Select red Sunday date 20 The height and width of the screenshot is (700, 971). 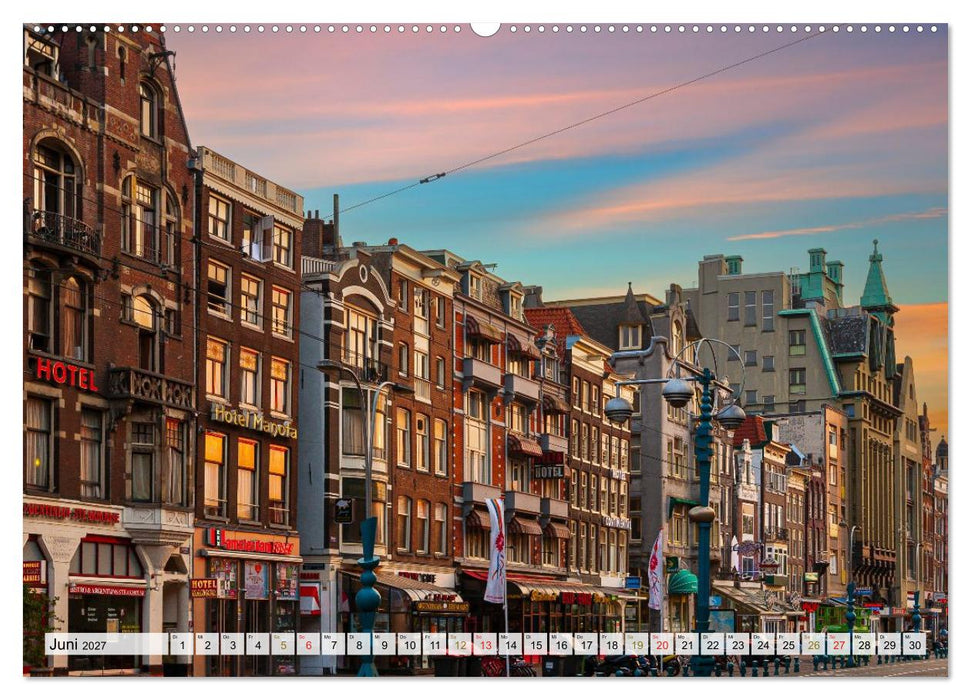point(663,644)
